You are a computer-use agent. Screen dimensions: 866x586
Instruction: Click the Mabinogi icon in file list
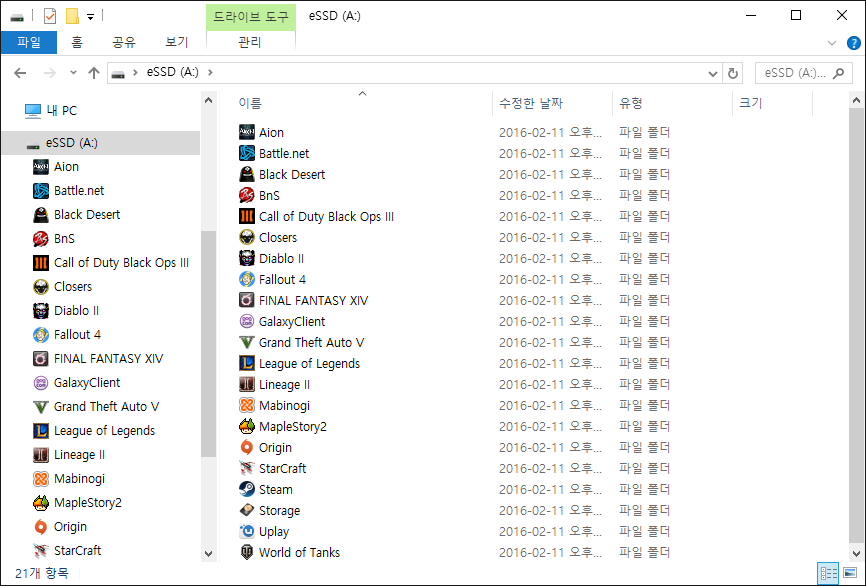[247, 405]
